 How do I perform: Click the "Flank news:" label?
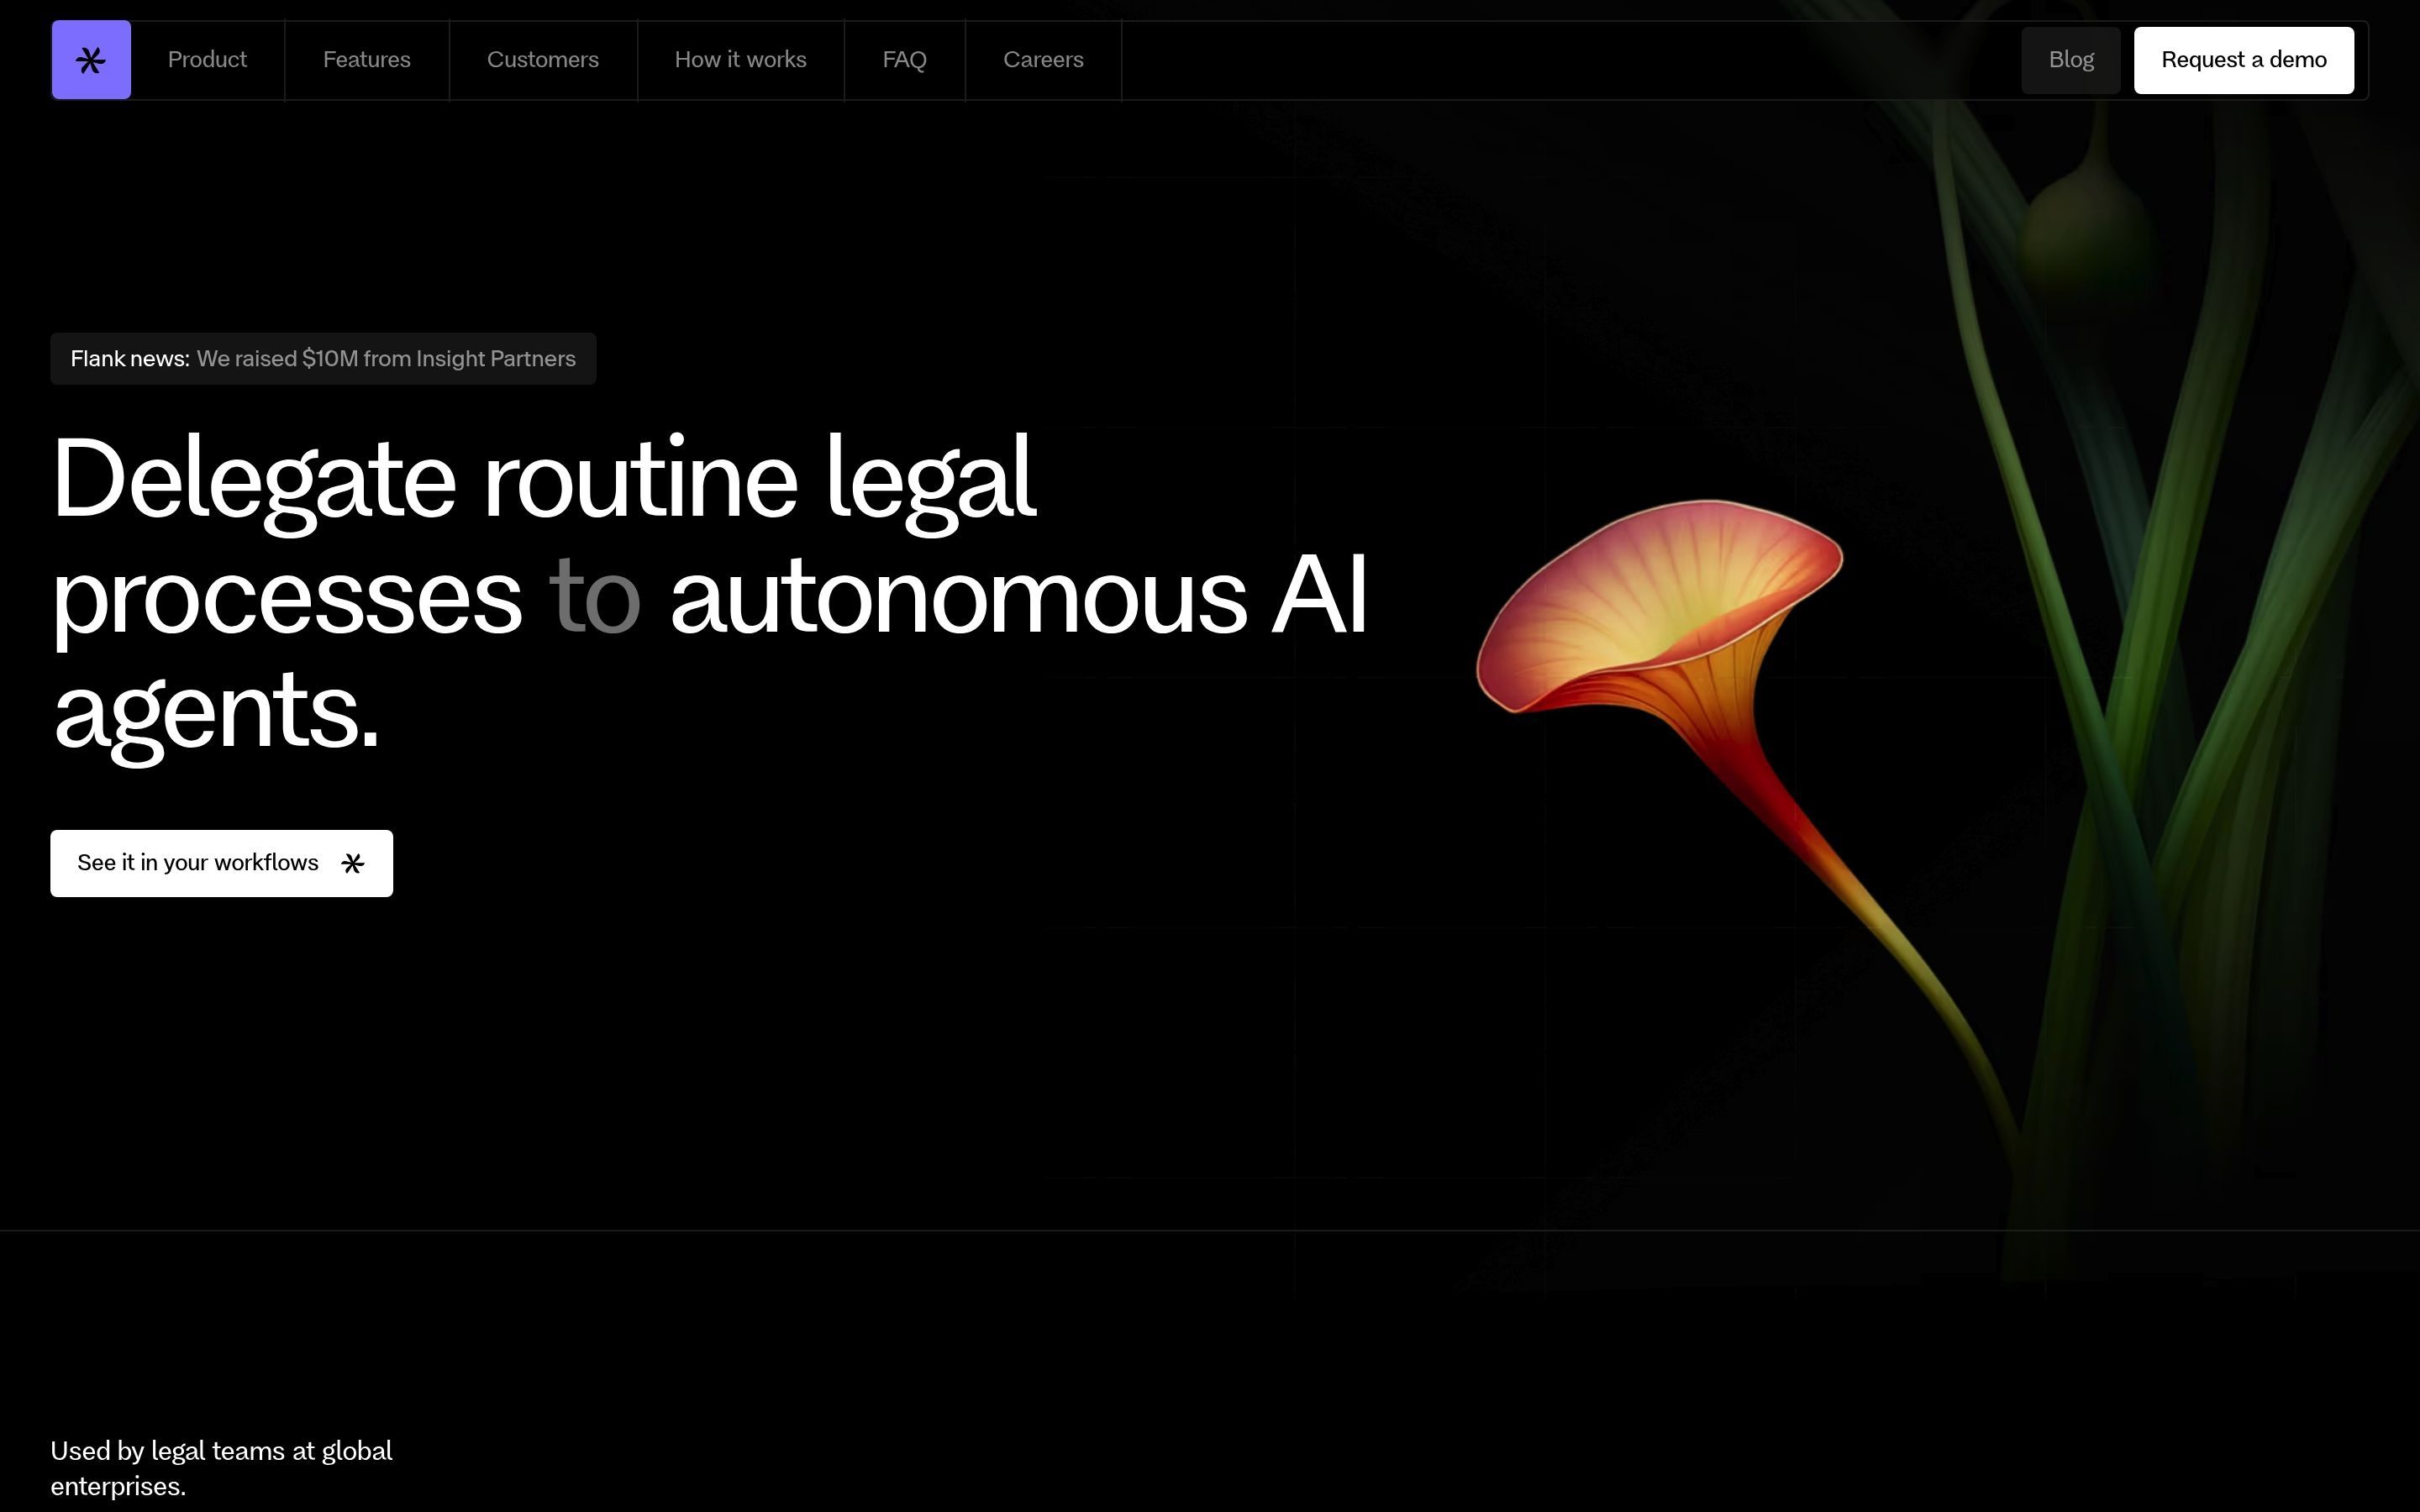[x=130, y=359]
